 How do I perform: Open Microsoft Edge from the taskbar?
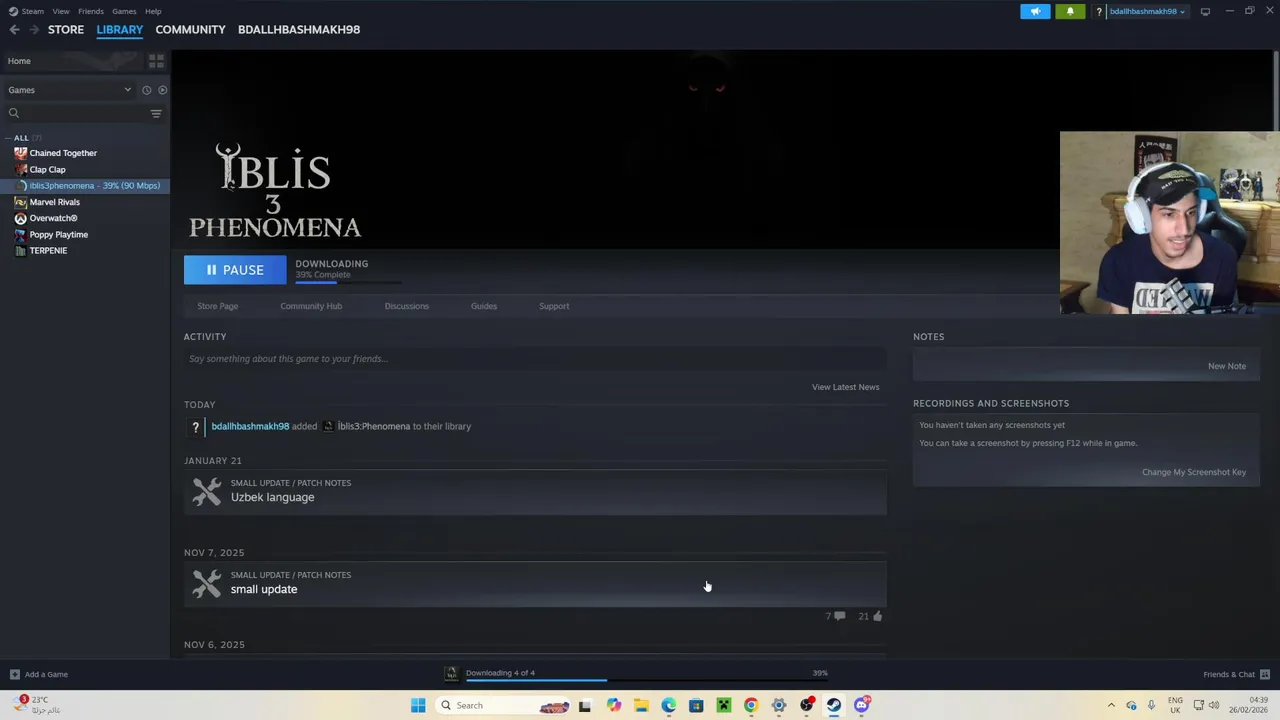(669, 706)
